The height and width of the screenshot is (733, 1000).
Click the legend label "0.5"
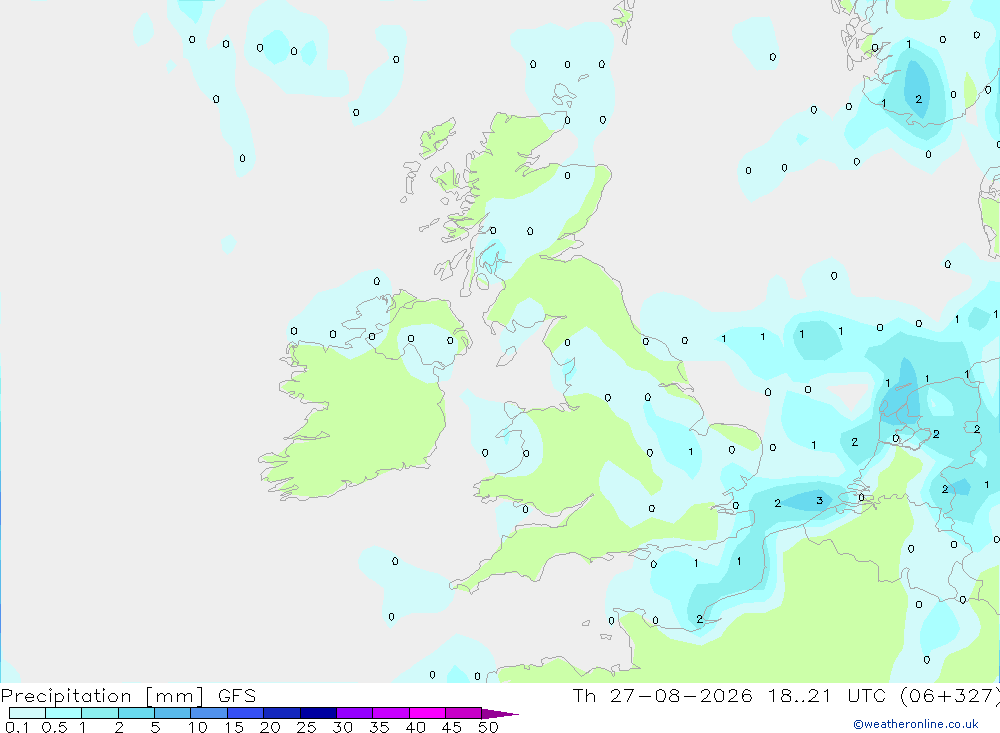pyautogui.click(x=54, y=727)
